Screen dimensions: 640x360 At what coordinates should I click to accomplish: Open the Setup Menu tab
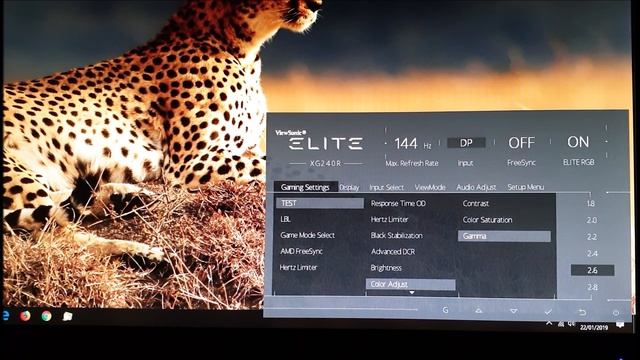pyautogui.click(x=525, y=187)
